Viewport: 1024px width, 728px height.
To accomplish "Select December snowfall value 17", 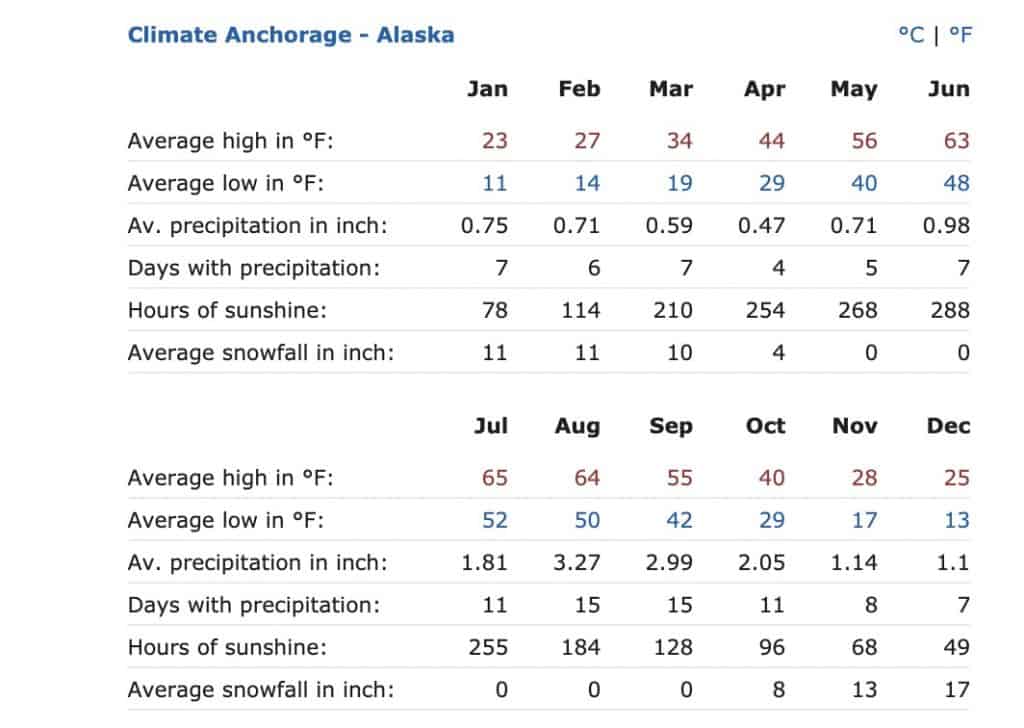I will (x=957, y=689).
